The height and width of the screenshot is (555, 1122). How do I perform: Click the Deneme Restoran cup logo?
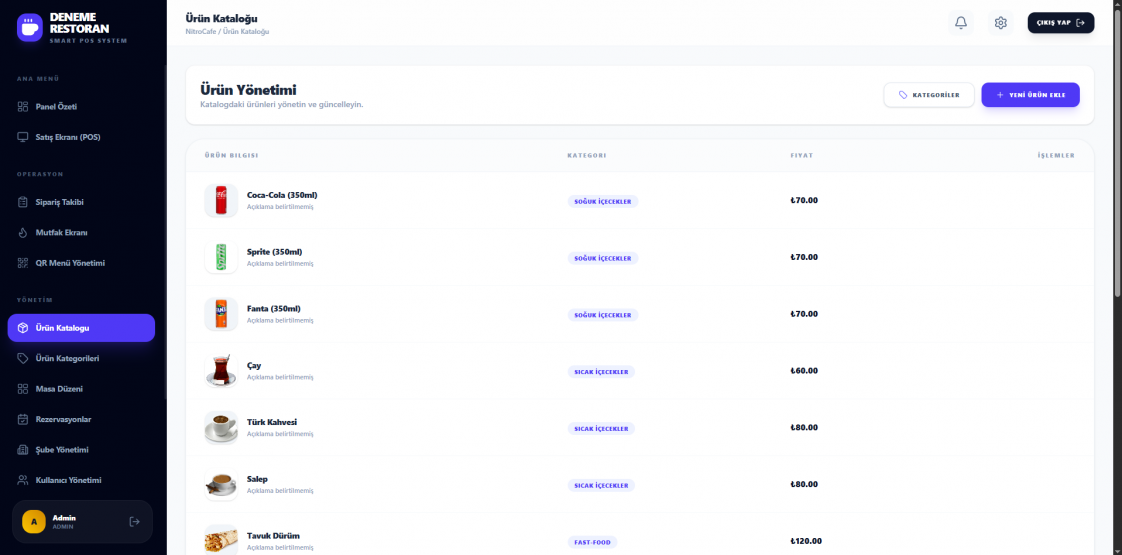(30, 27)
